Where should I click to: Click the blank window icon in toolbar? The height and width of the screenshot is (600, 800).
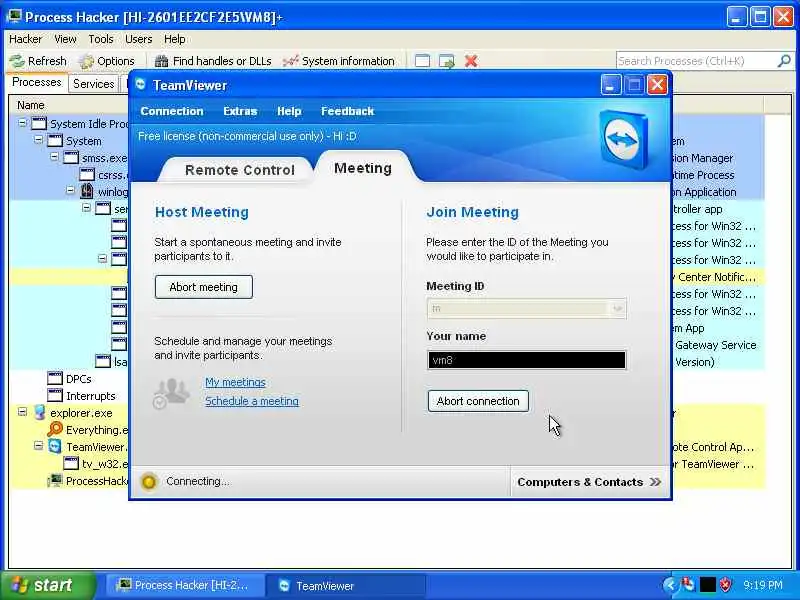[x=422, y=61]
